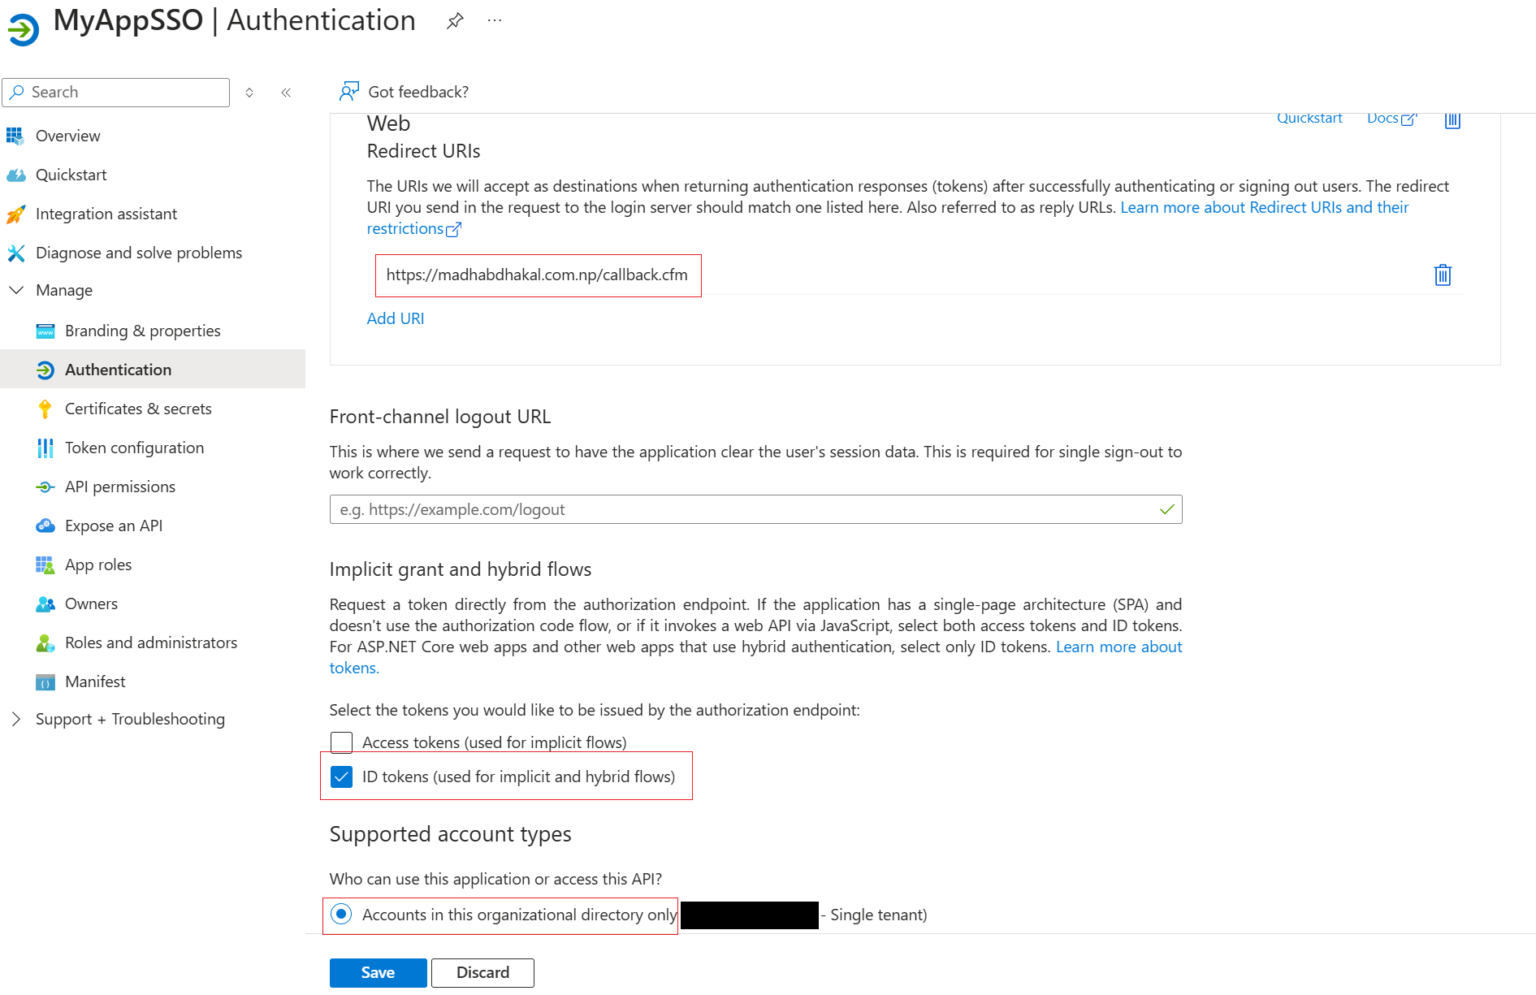The image size is (1536, 995).
Task: Pin the Authentication blade
Action: [x=455, y=20]
